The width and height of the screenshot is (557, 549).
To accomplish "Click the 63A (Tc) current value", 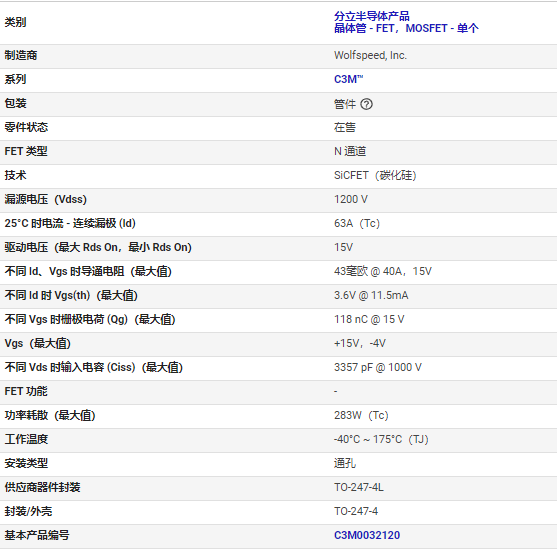I will click(x=357, y=223).
